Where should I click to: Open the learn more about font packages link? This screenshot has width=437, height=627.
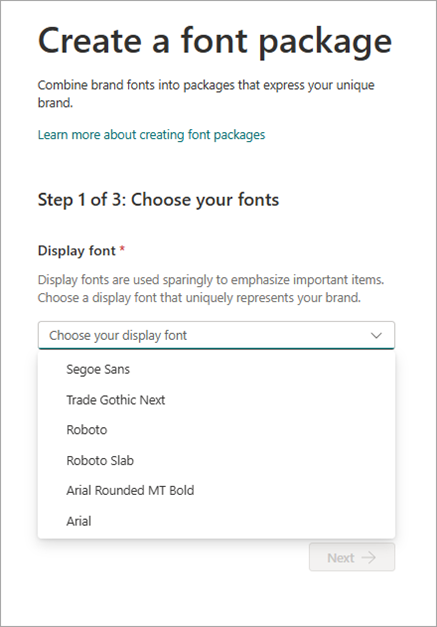pos(151,135)
